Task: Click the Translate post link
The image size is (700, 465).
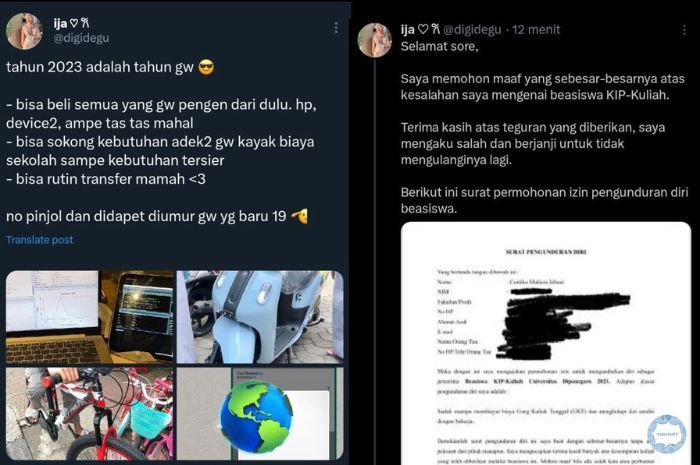Action: click(40, 240)
